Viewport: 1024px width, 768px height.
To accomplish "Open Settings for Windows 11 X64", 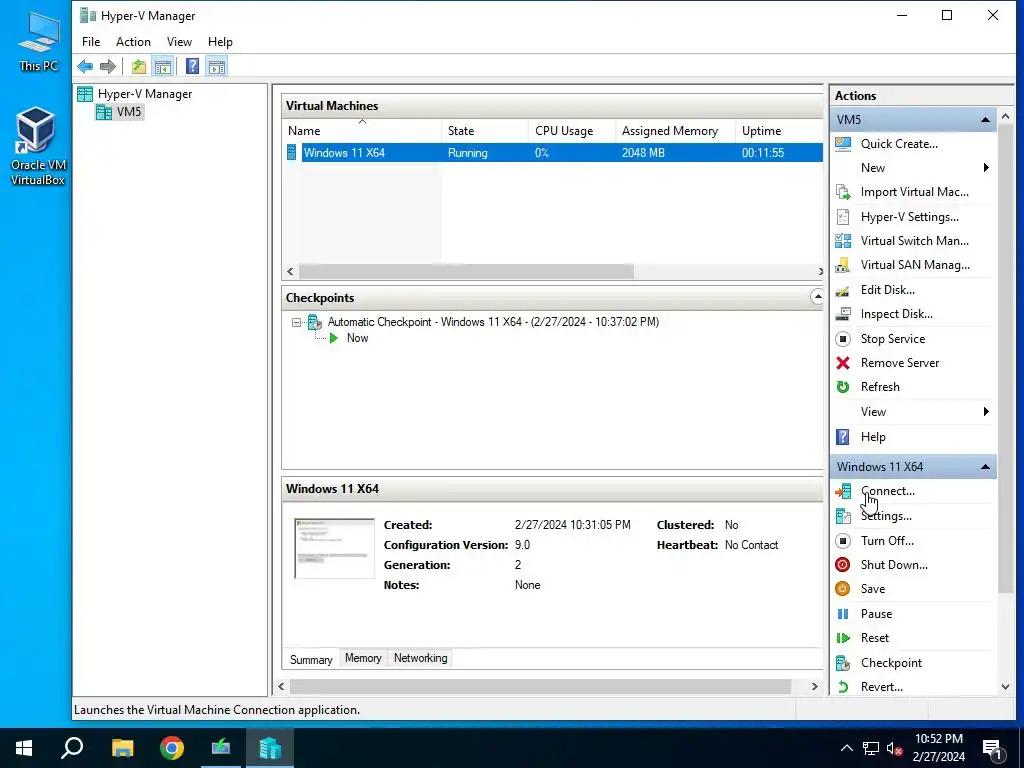I will pos(886,516).
